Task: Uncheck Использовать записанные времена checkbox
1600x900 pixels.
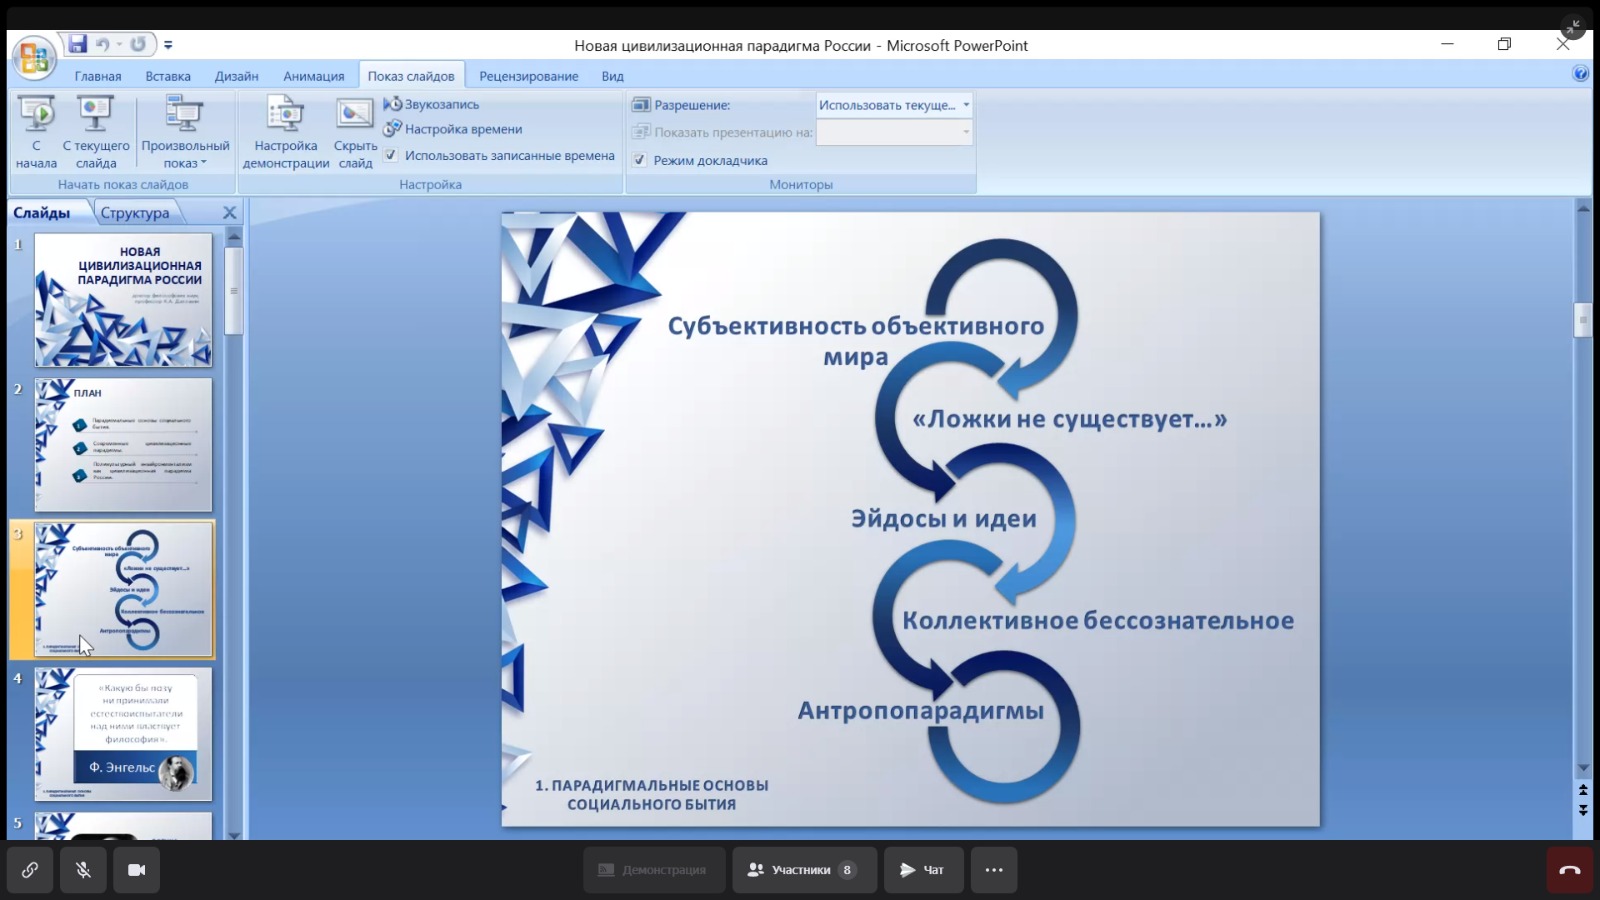Action: pyautogui.click(x=391, y=155)
